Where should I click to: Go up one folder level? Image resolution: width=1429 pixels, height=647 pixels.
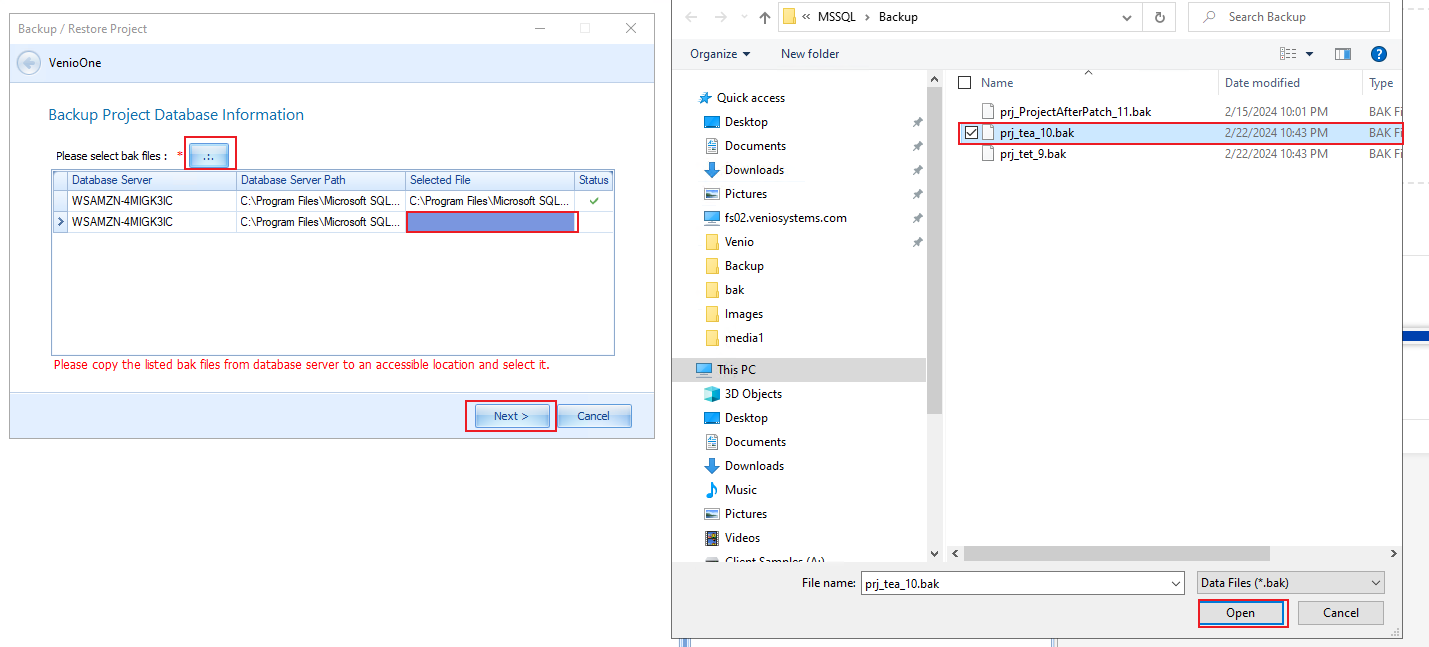[765, 17]
